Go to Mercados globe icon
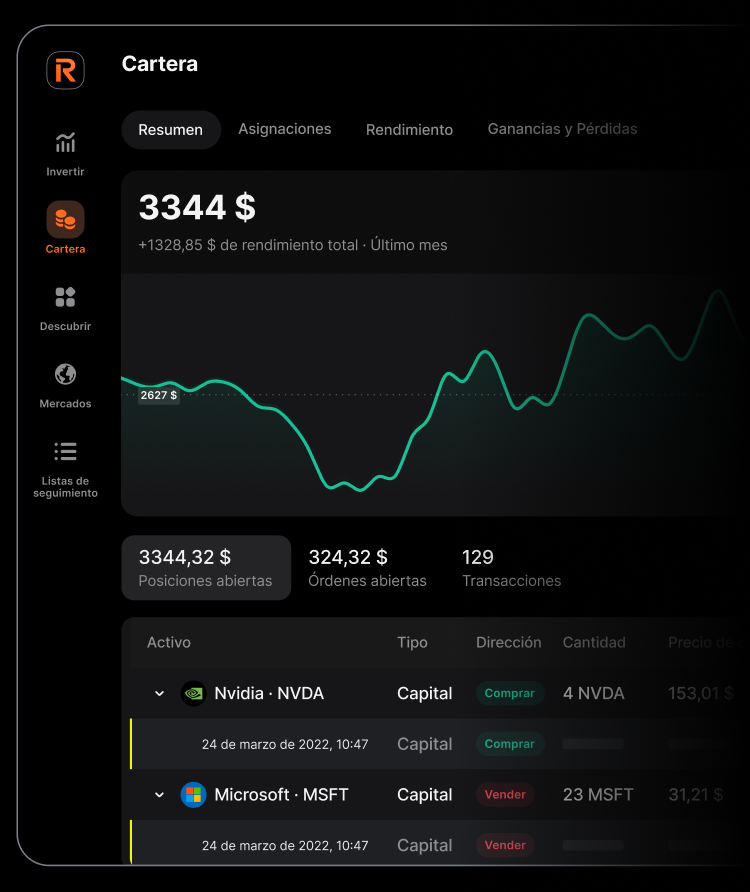 click(x=65, y=374)
